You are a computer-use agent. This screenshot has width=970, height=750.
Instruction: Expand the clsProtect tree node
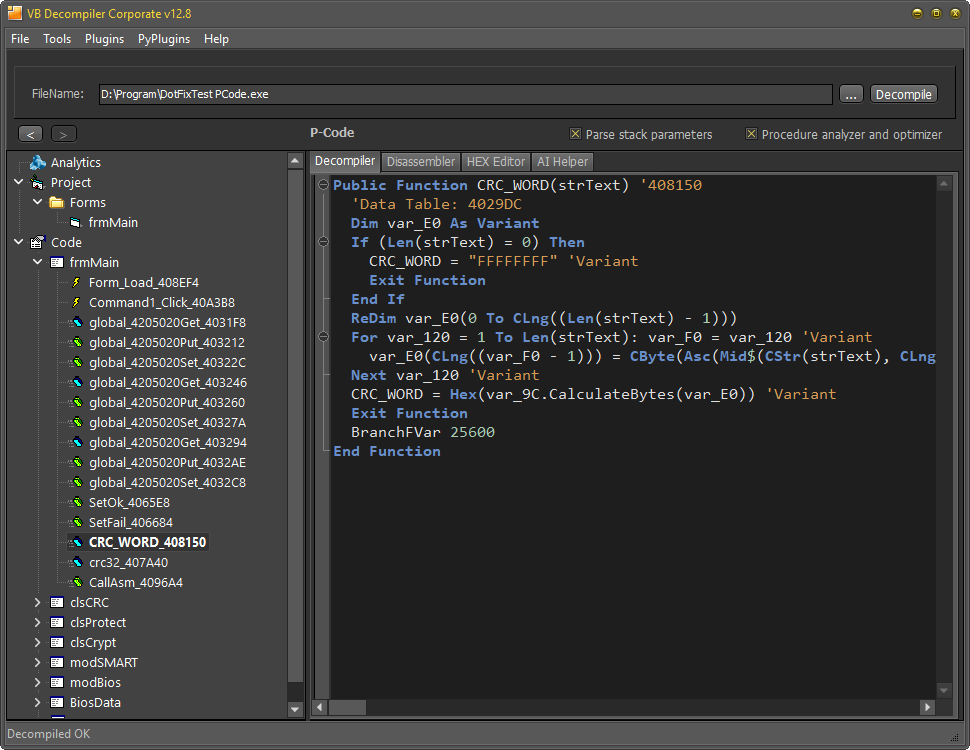coord(37,622)
